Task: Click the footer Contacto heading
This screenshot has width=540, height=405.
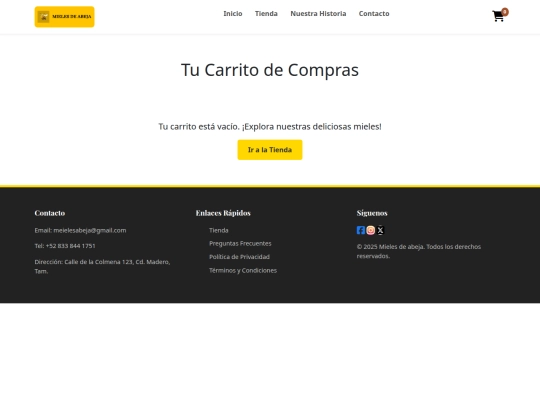Action: click(x=50, y=213)
